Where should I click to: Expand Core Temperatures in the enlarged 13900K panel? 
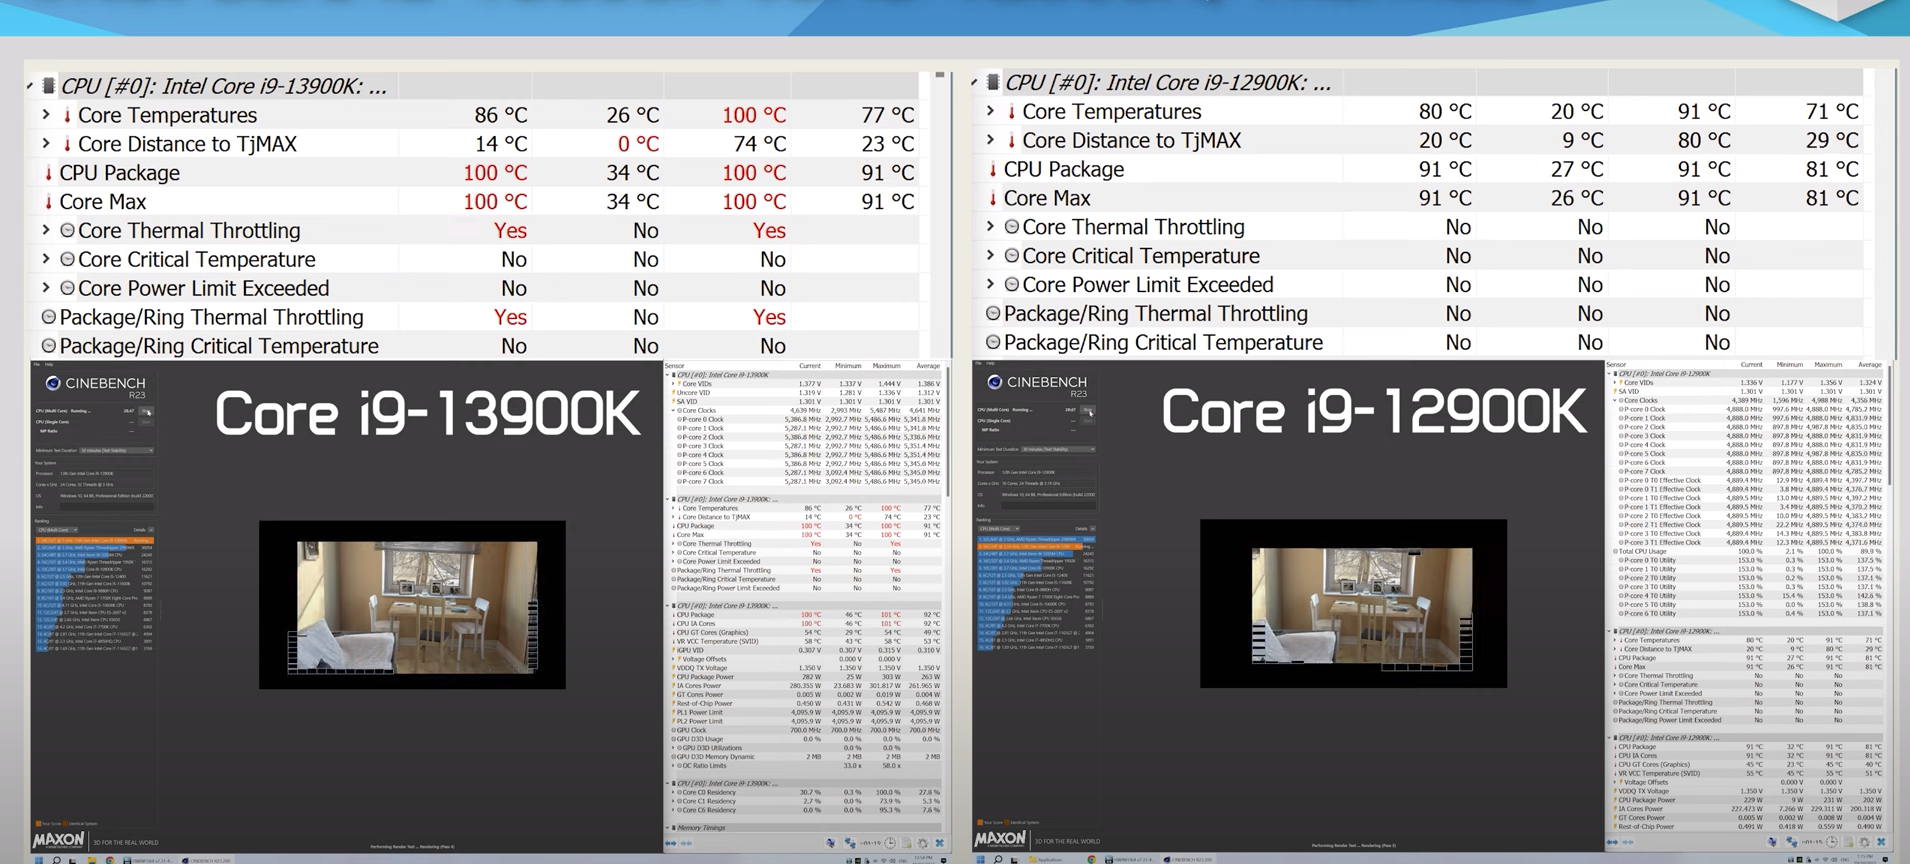[x=46, y=115]
